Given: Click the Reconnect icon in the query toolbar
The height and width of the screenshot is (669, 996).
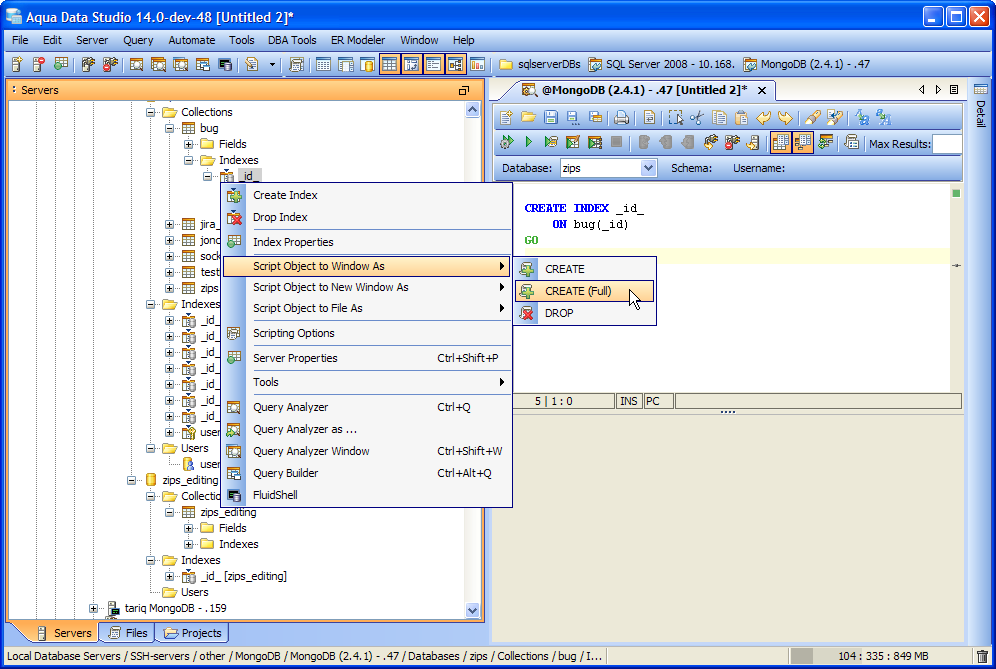Looking at the screenshot, I should pos(711,142).
